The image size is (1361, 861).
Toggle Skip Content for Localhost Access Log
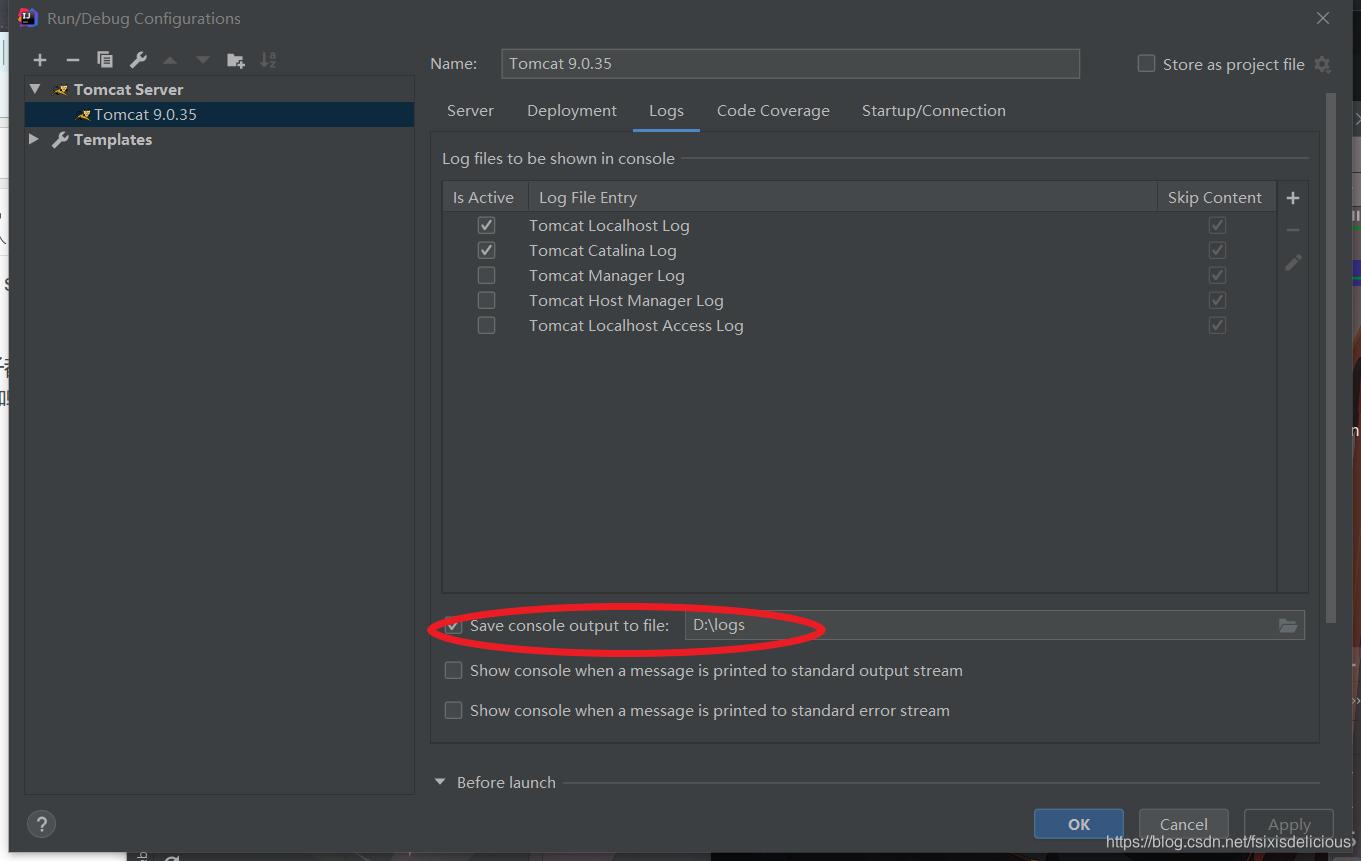coord(1217,325)
